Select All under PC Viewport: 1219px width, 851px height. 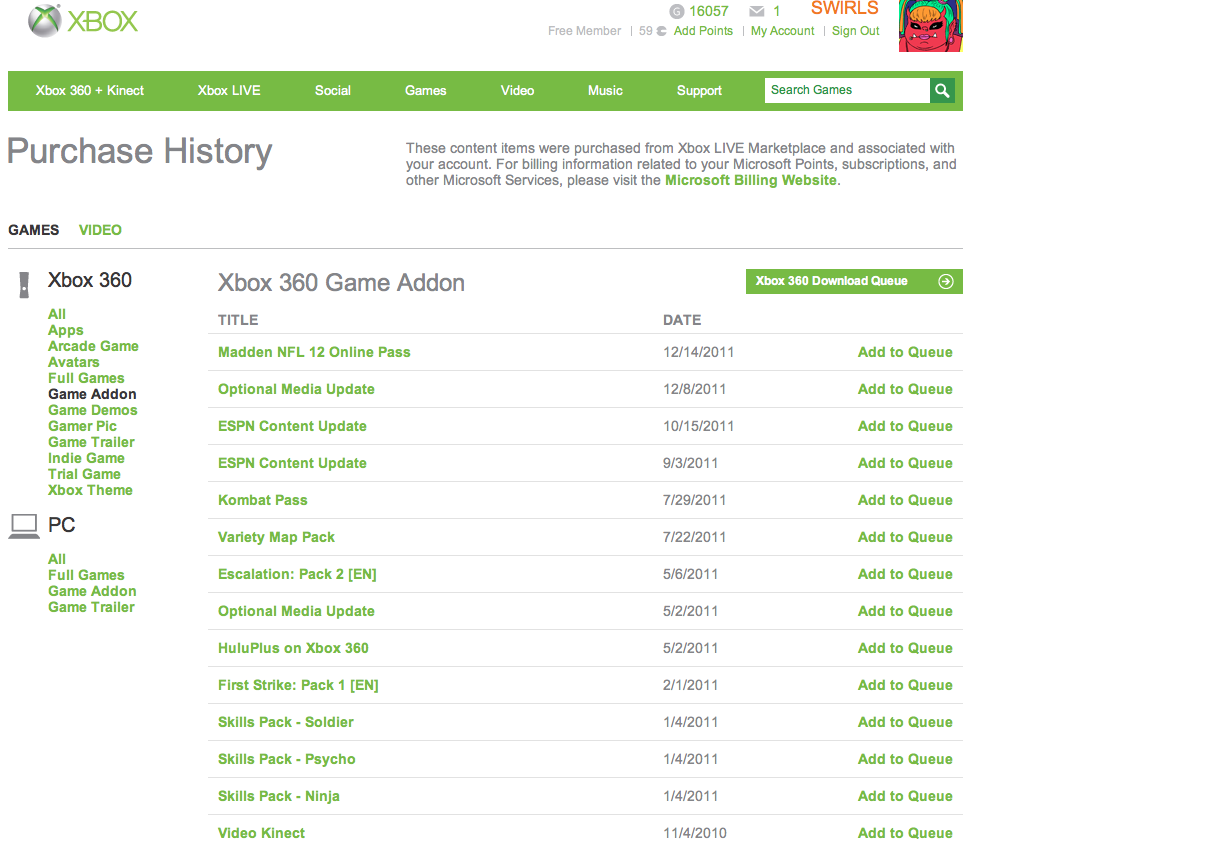(x=57, y=559)
